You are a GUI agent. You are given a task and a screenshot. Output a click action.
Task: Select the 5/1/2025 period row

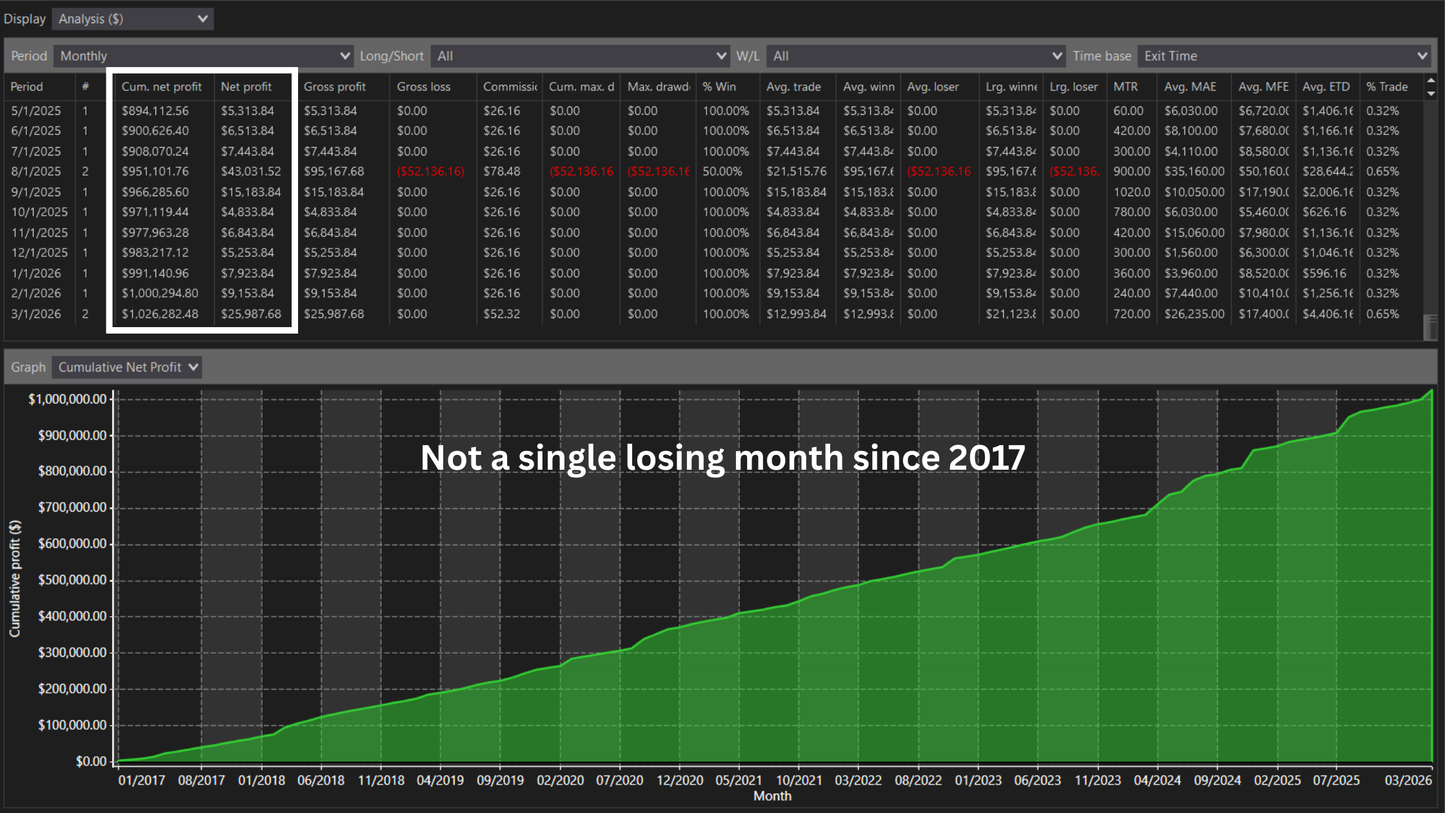(714, 111)
